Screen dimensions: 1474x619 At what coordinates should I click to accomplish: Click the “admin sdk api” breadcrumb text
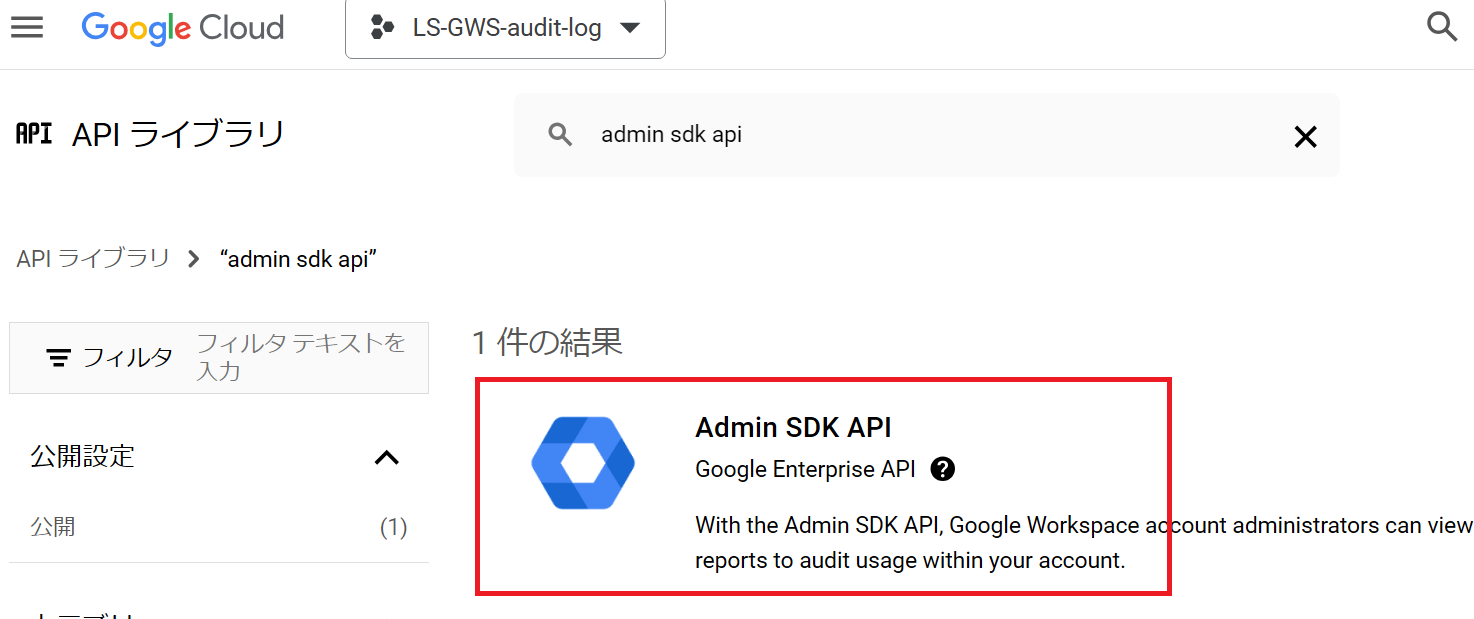click(298, 260)
